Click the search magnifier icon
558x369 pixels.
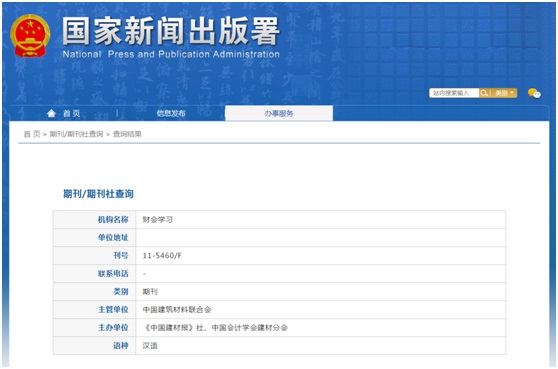click(x=484, y=93)
